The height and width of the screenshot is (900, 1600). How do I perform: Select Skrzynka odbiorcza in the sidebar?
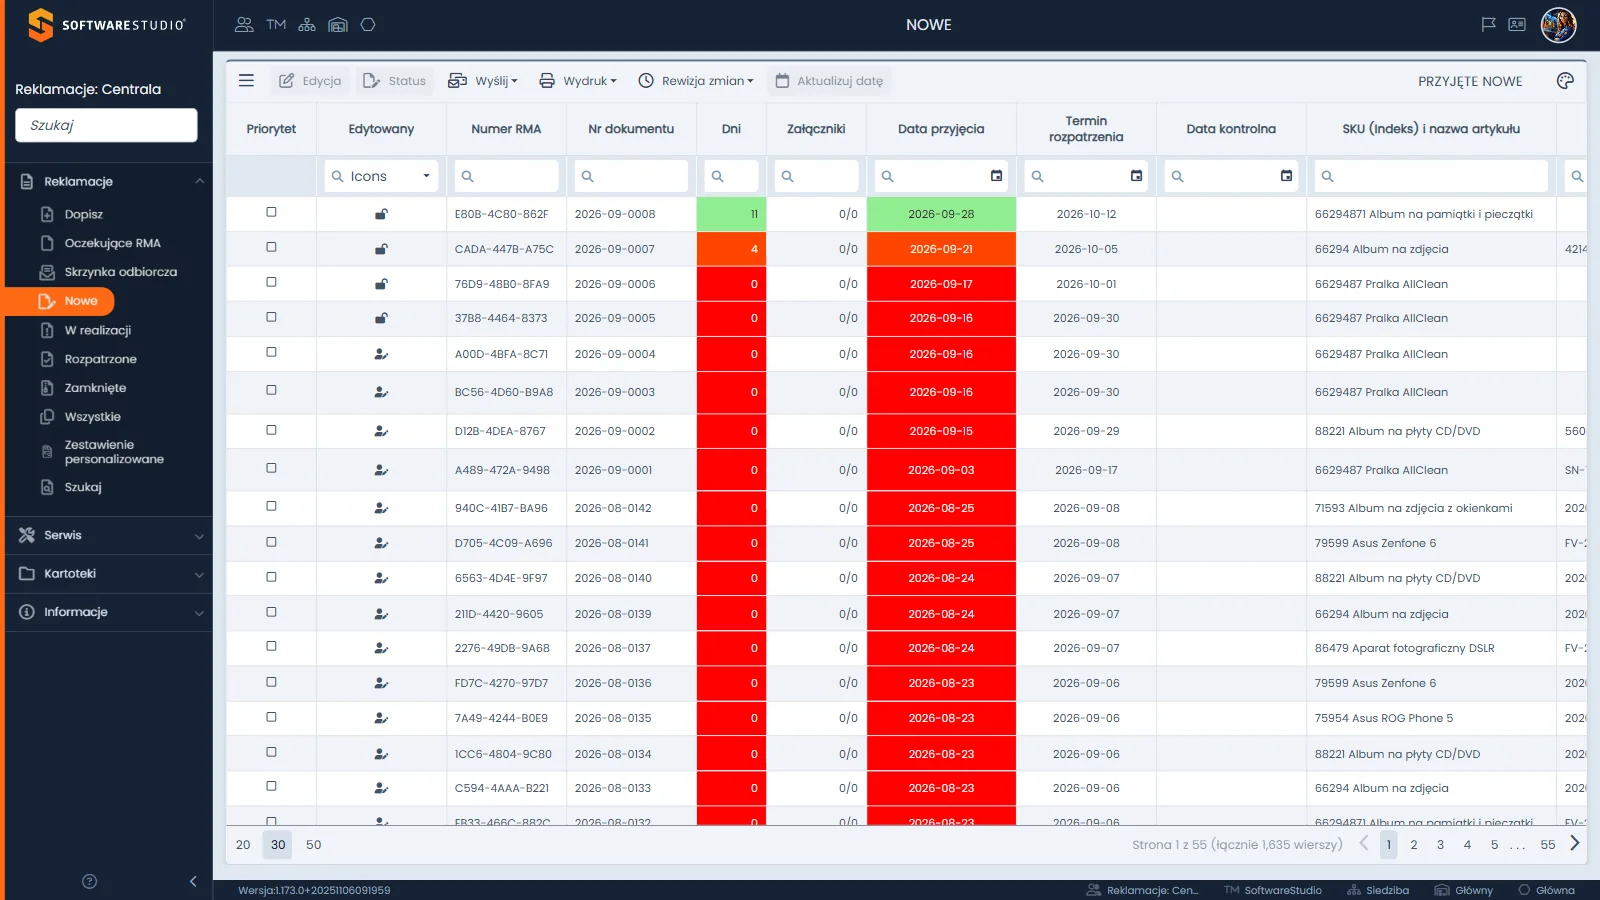(120, 272)
